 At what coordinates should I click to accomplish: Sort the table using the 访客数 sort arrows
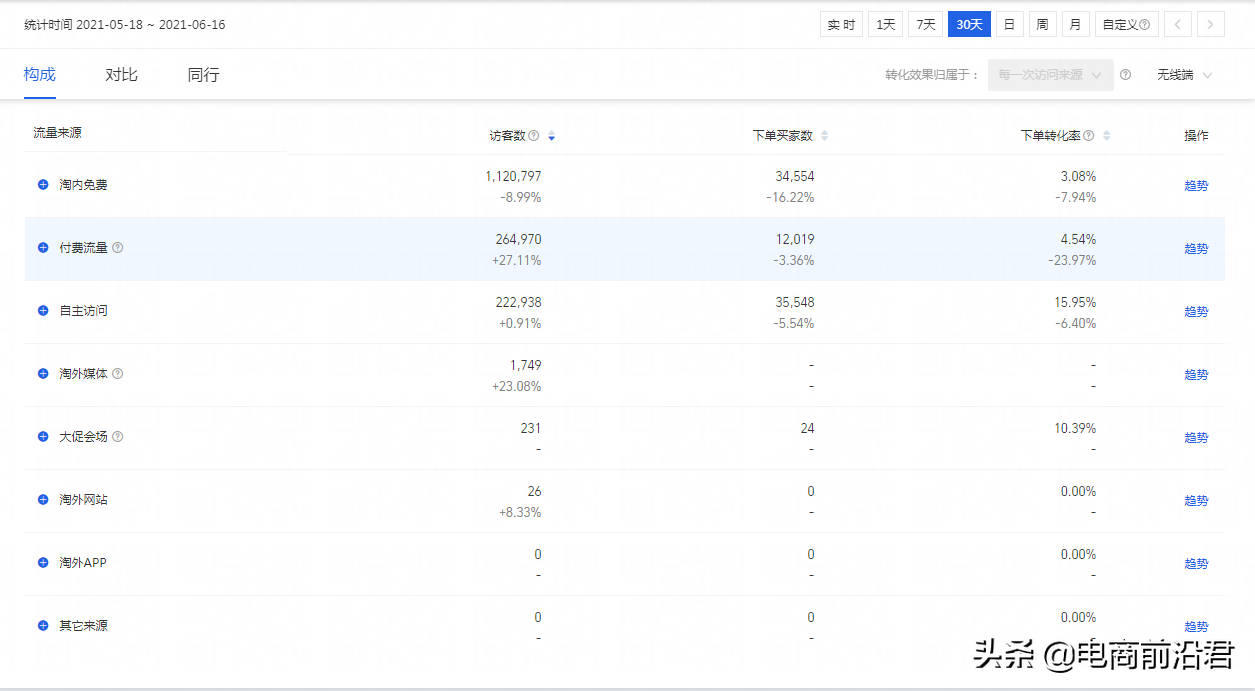tap(550, 135)
